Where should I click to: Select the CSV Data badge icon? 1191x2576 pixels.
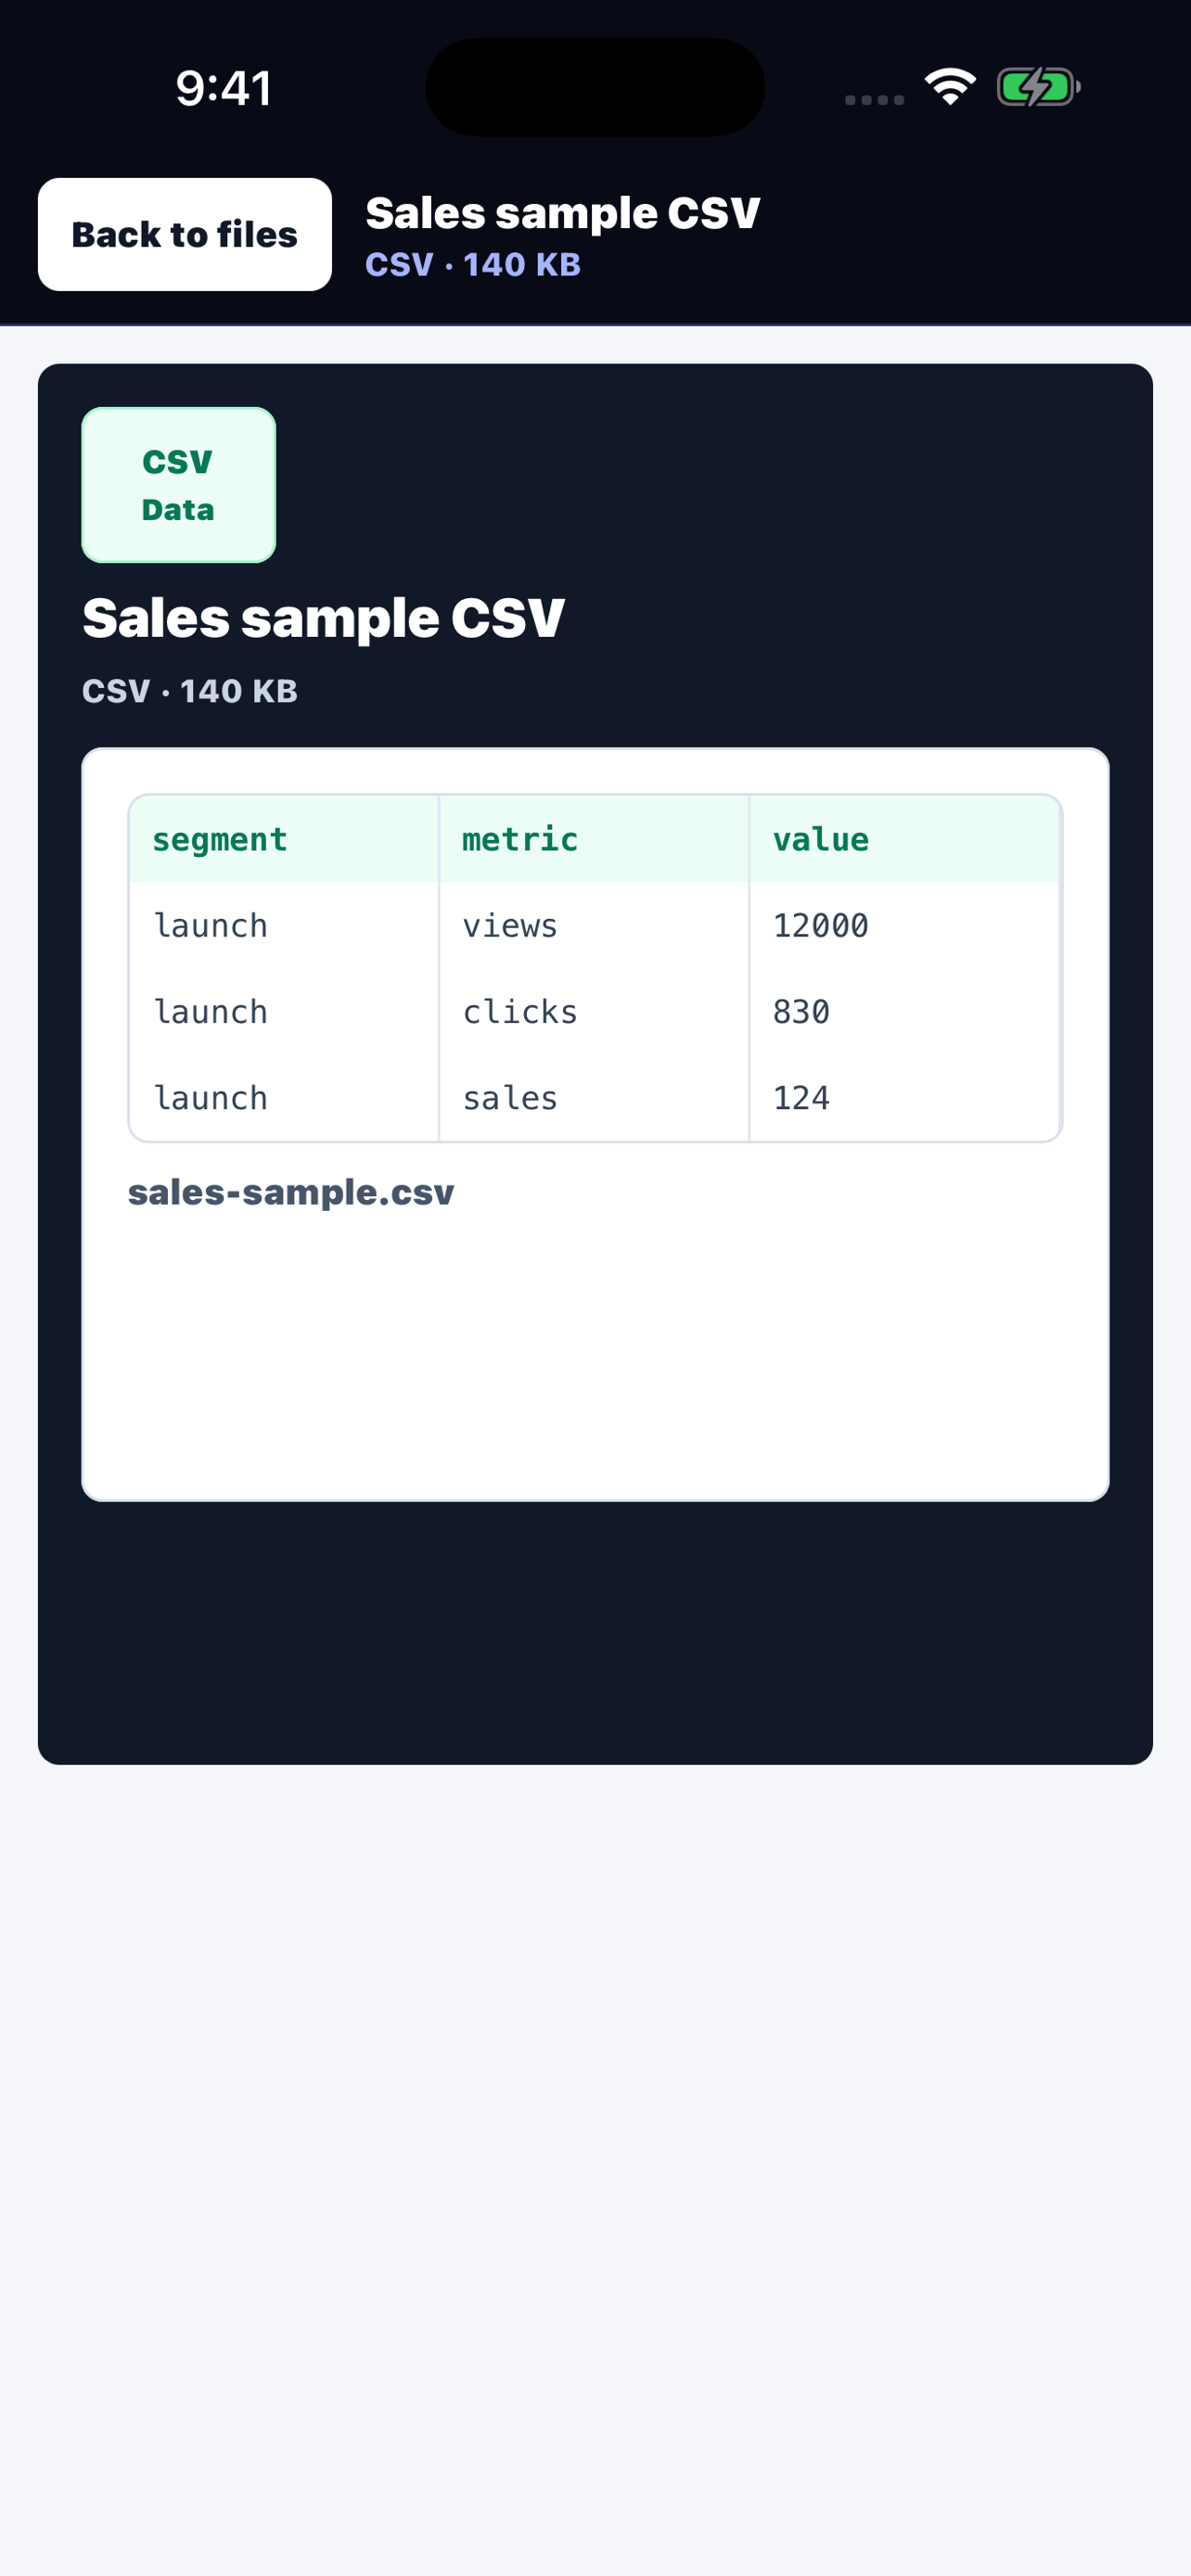[x=179, y=485]
